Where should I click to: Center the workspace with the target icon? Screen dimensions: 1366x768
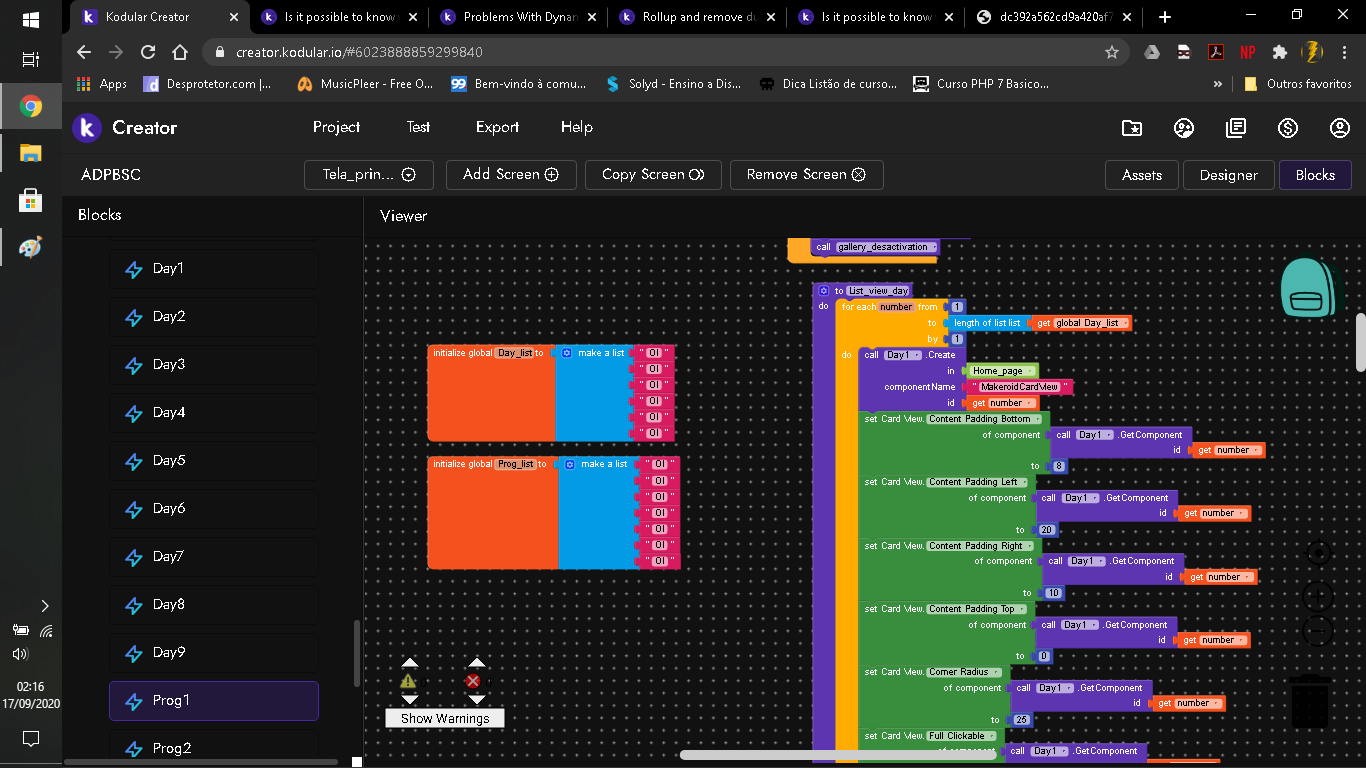coord(1318,554)
